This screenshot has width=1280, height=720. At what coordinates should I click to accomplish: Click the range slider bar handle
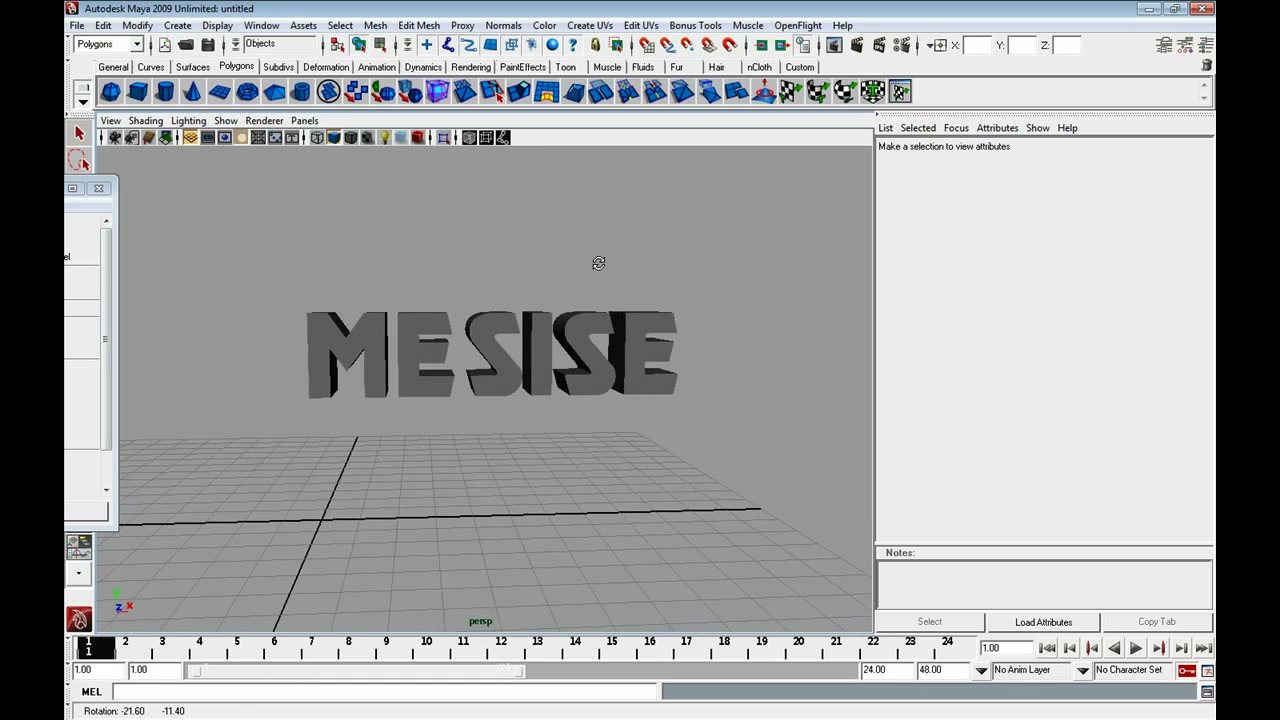356,670
